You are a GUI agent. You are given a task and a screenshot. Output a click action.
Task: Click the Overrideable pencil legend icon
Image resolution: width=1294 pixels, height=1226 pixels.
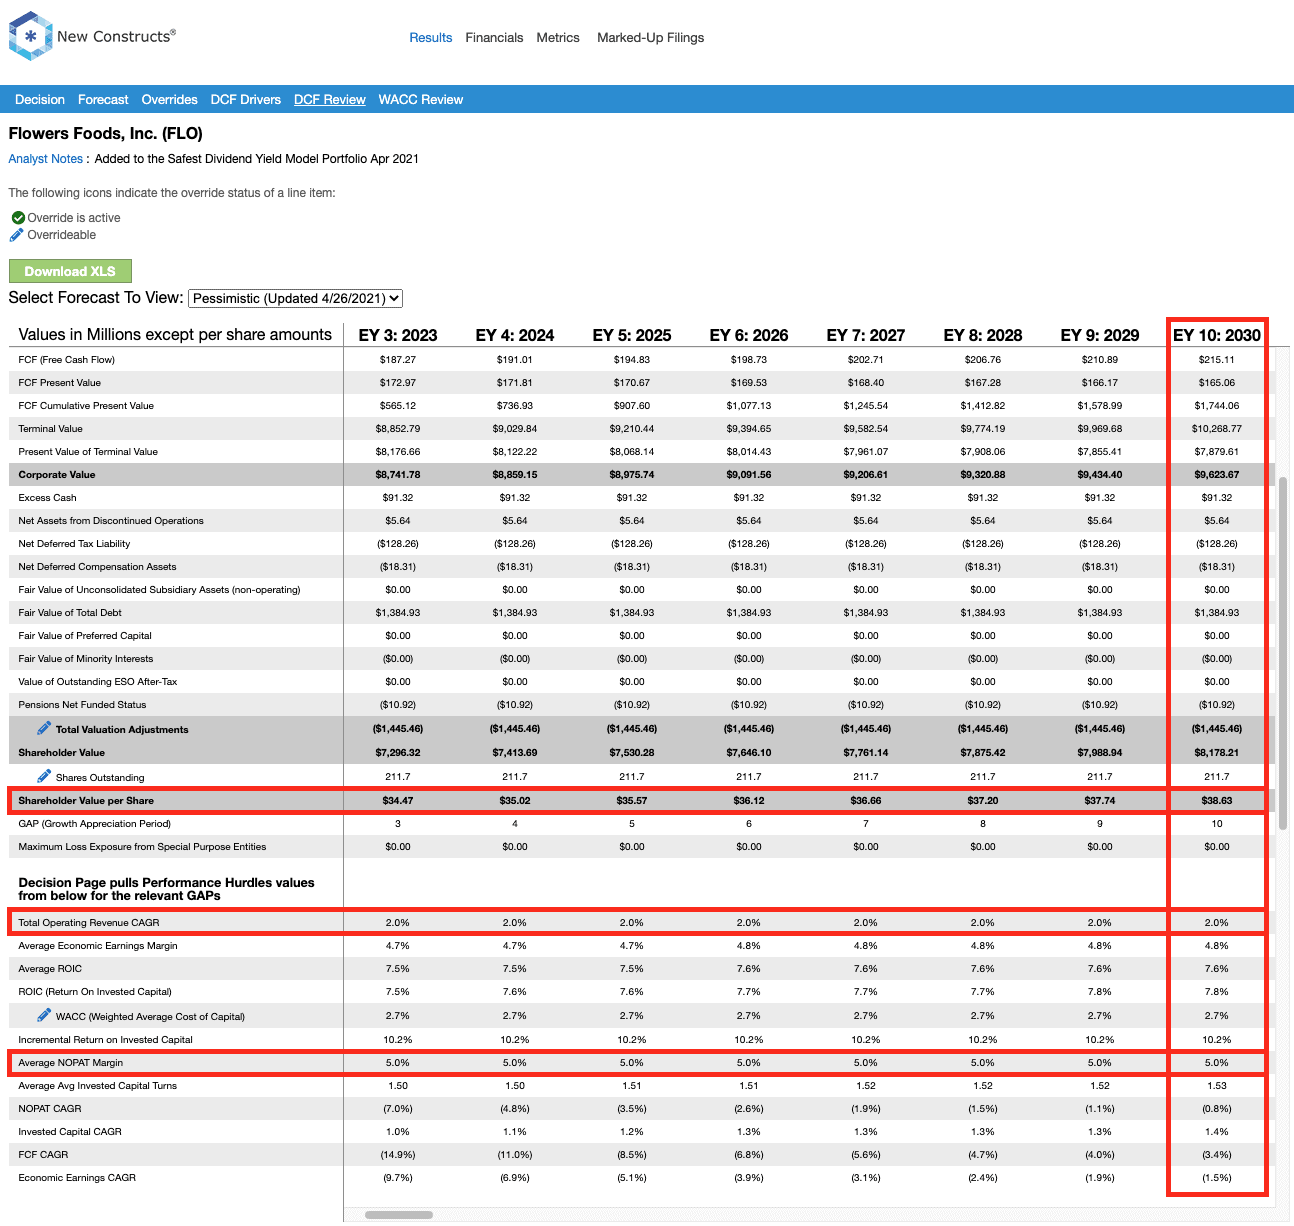click(16, 235)
